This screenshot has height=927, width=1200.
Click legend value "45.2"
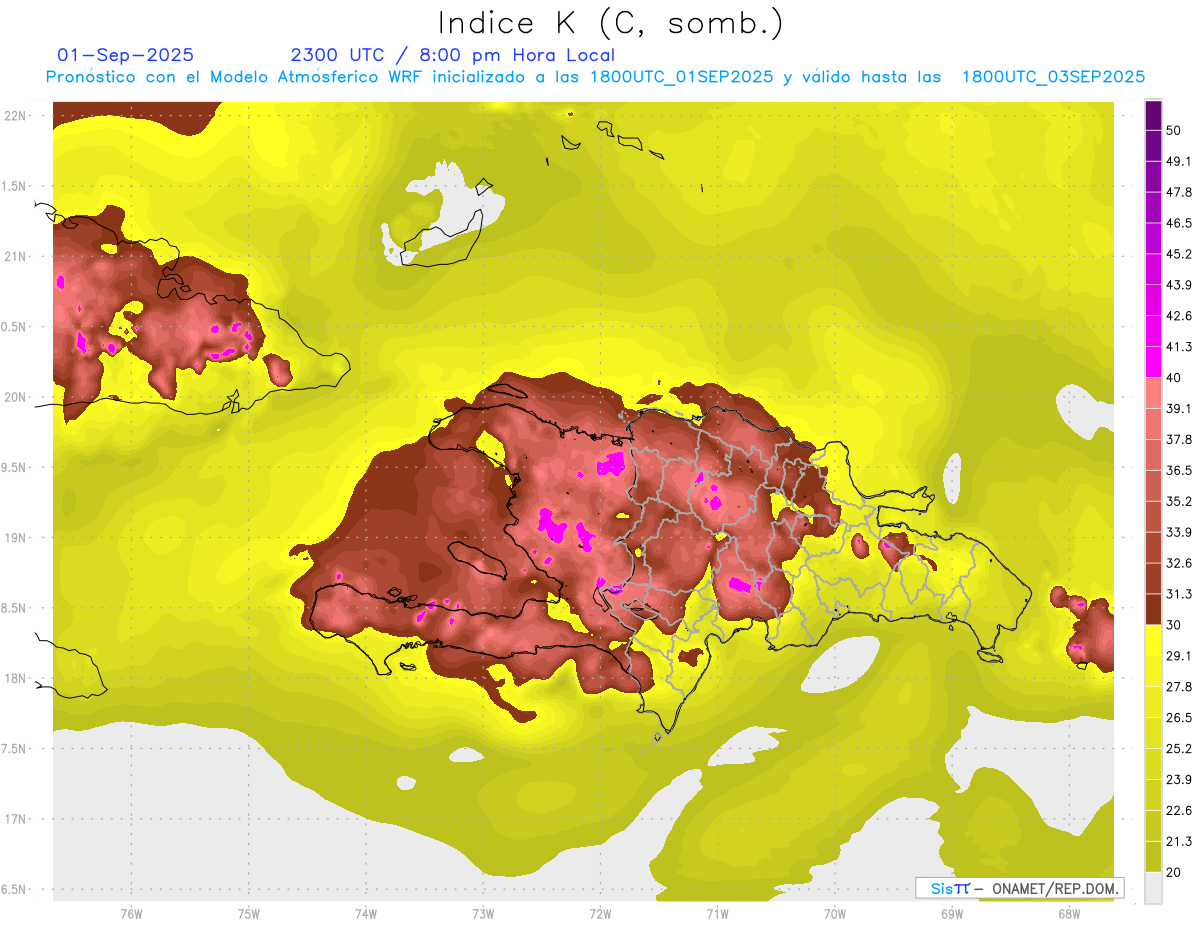point(1179,254)
